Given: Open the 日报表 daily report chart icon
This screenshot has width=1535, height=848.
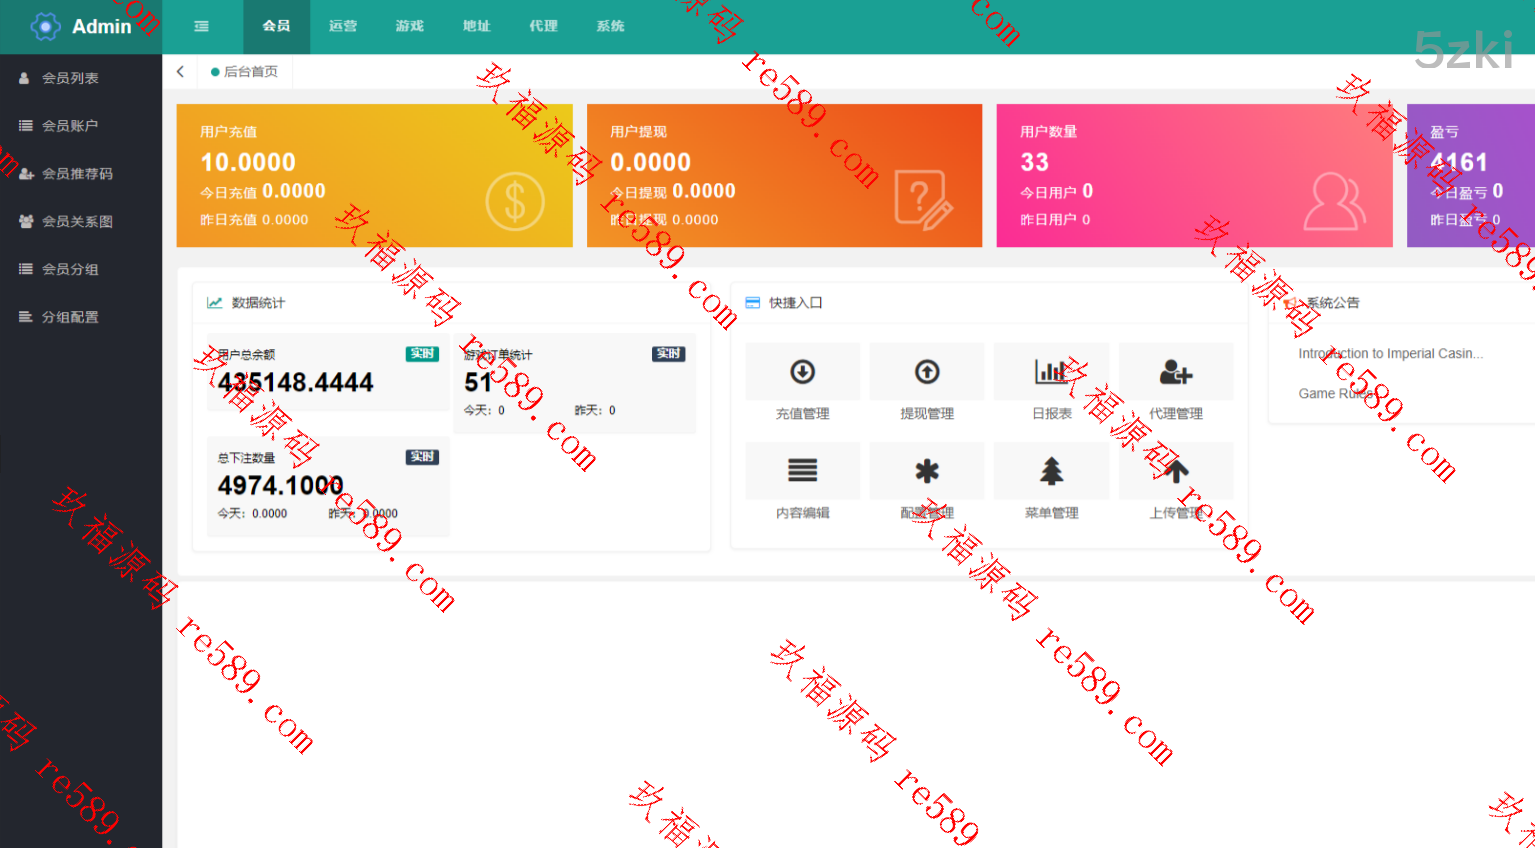Looking at the screenshot, I should [x=1051, y=372].
